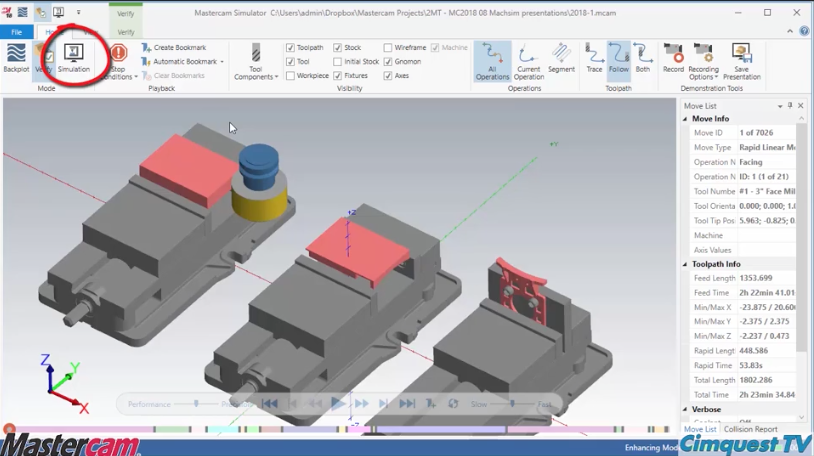
Task: Start Record demonstration tool
Action: [x=673, y=58]
